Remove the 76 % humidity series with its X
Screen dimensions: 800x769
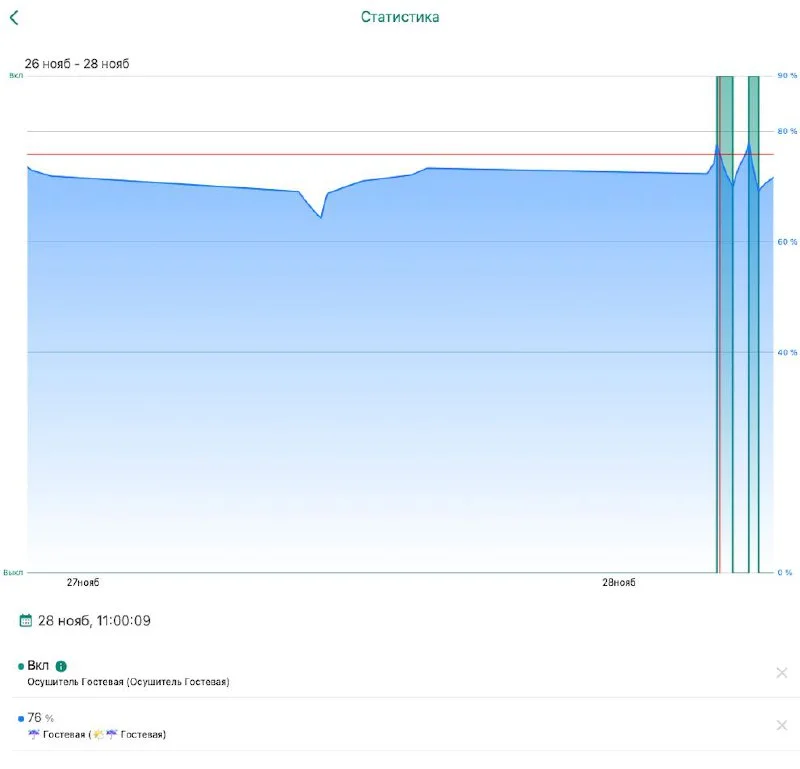(x=782, y=725)
